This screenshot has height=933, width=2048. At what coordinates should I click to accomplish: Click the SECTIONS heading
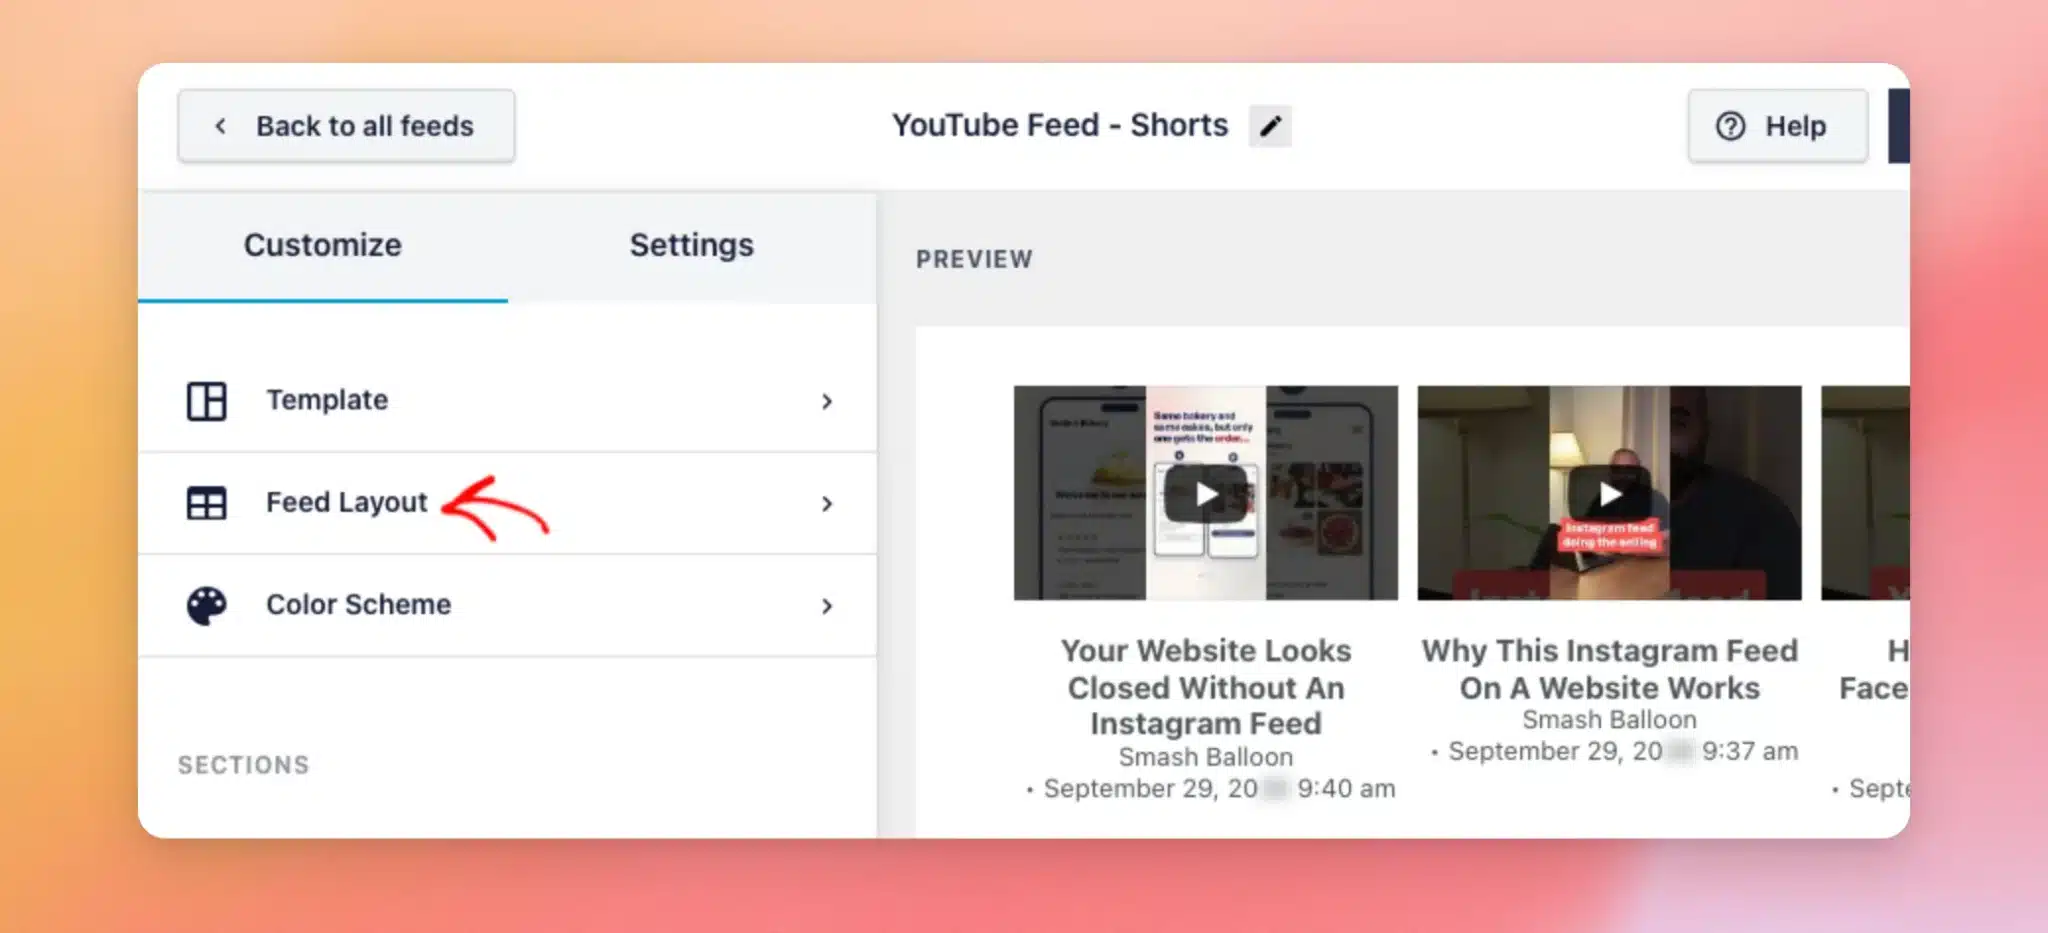[x=244, y=765]
